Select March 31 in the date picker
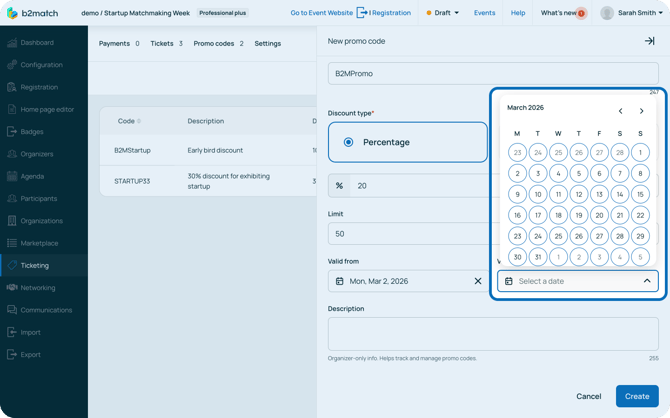Image resolution: width=670 pixels, height=418 pixels. pyautogui.click(x=538, y=257)
